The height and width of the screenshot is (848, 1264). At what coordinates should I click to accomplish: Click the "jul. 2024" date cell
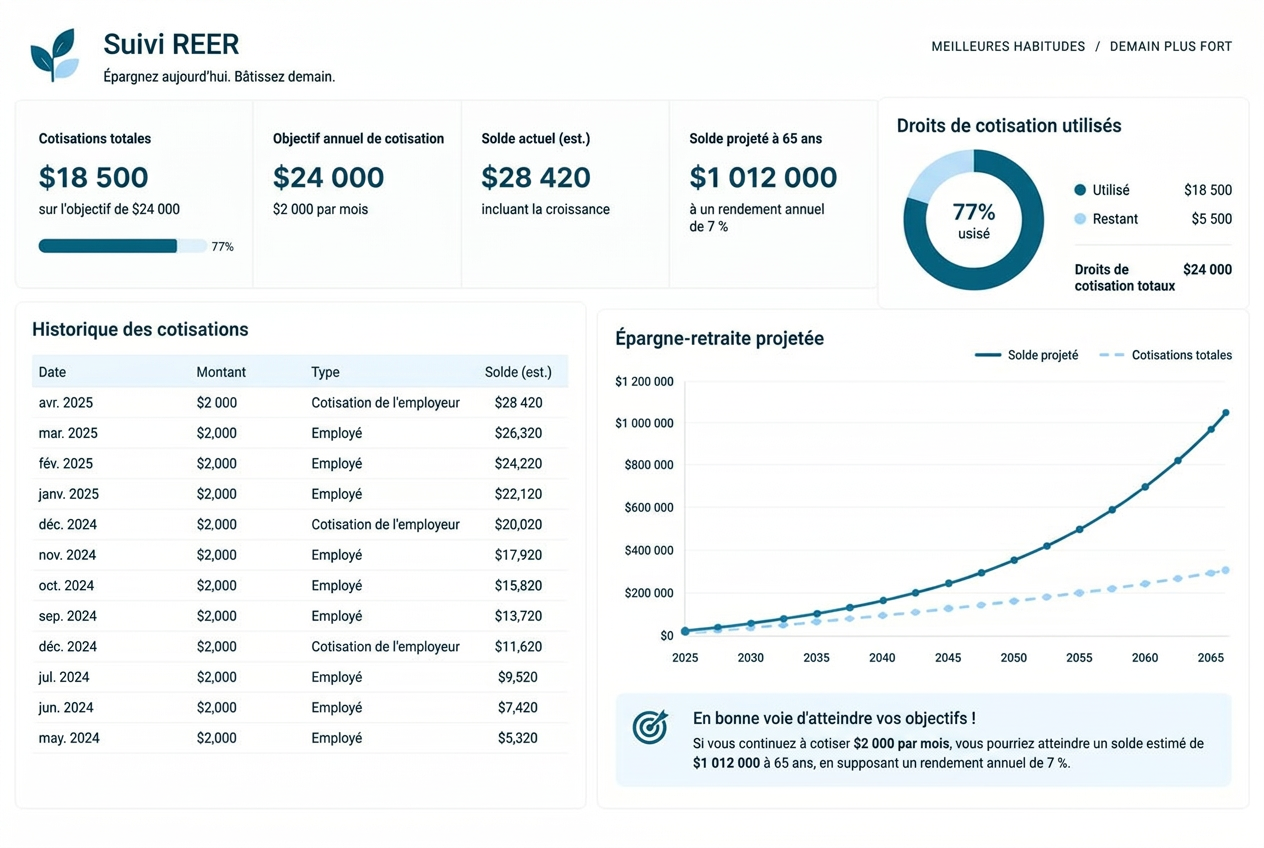click(65, 677)
